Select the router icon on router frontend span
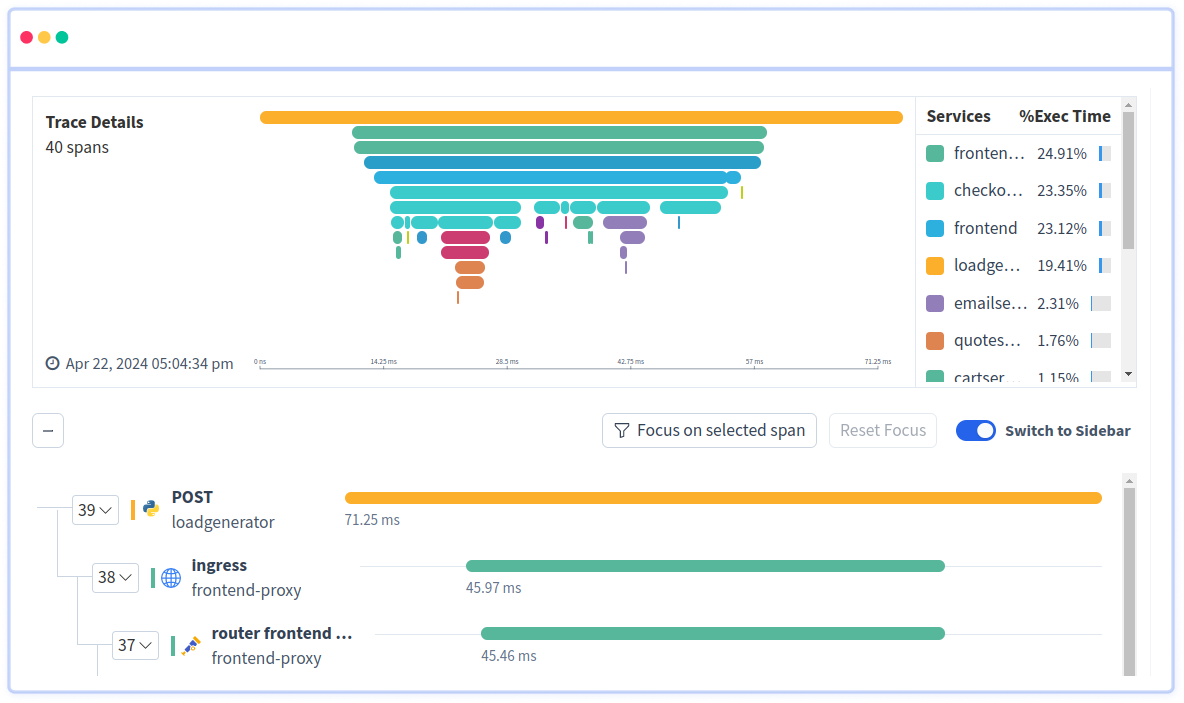The image size is (1184, 703). pos(190,645)
